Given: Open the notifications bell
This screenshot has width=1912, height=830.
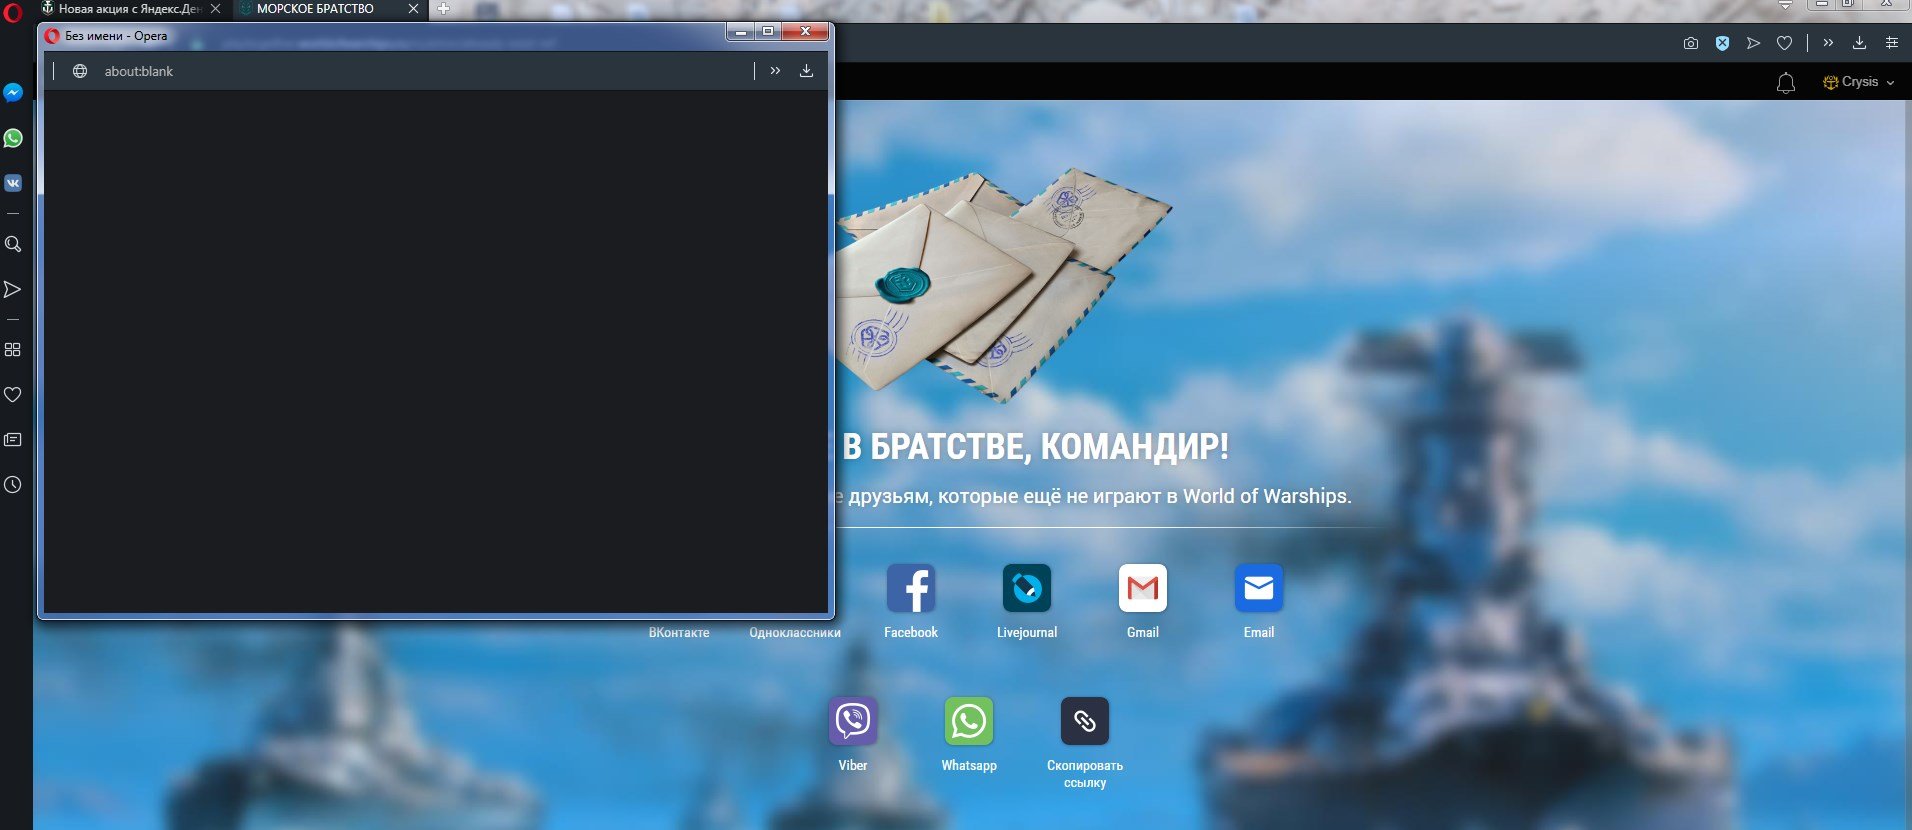Looking at the screenshot, I should coord(1785,83).
